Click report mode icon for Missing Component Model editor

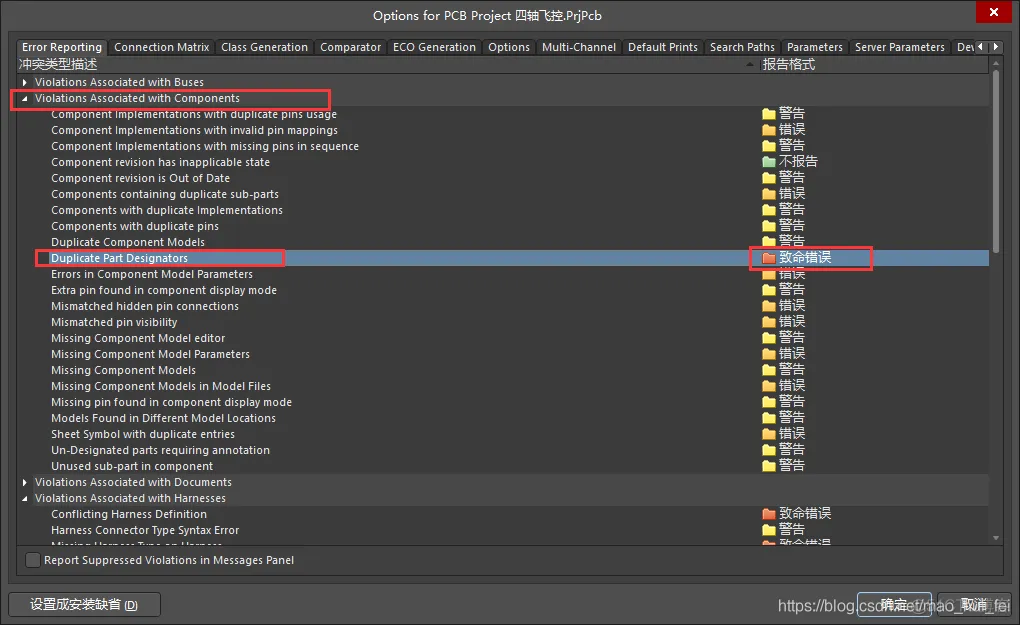[x=768, y=338]
